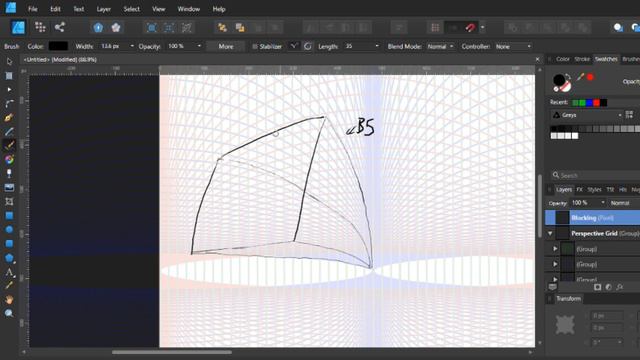Select the Fill tool color wheel
640x360 pixels.
[x=9, y=159]
